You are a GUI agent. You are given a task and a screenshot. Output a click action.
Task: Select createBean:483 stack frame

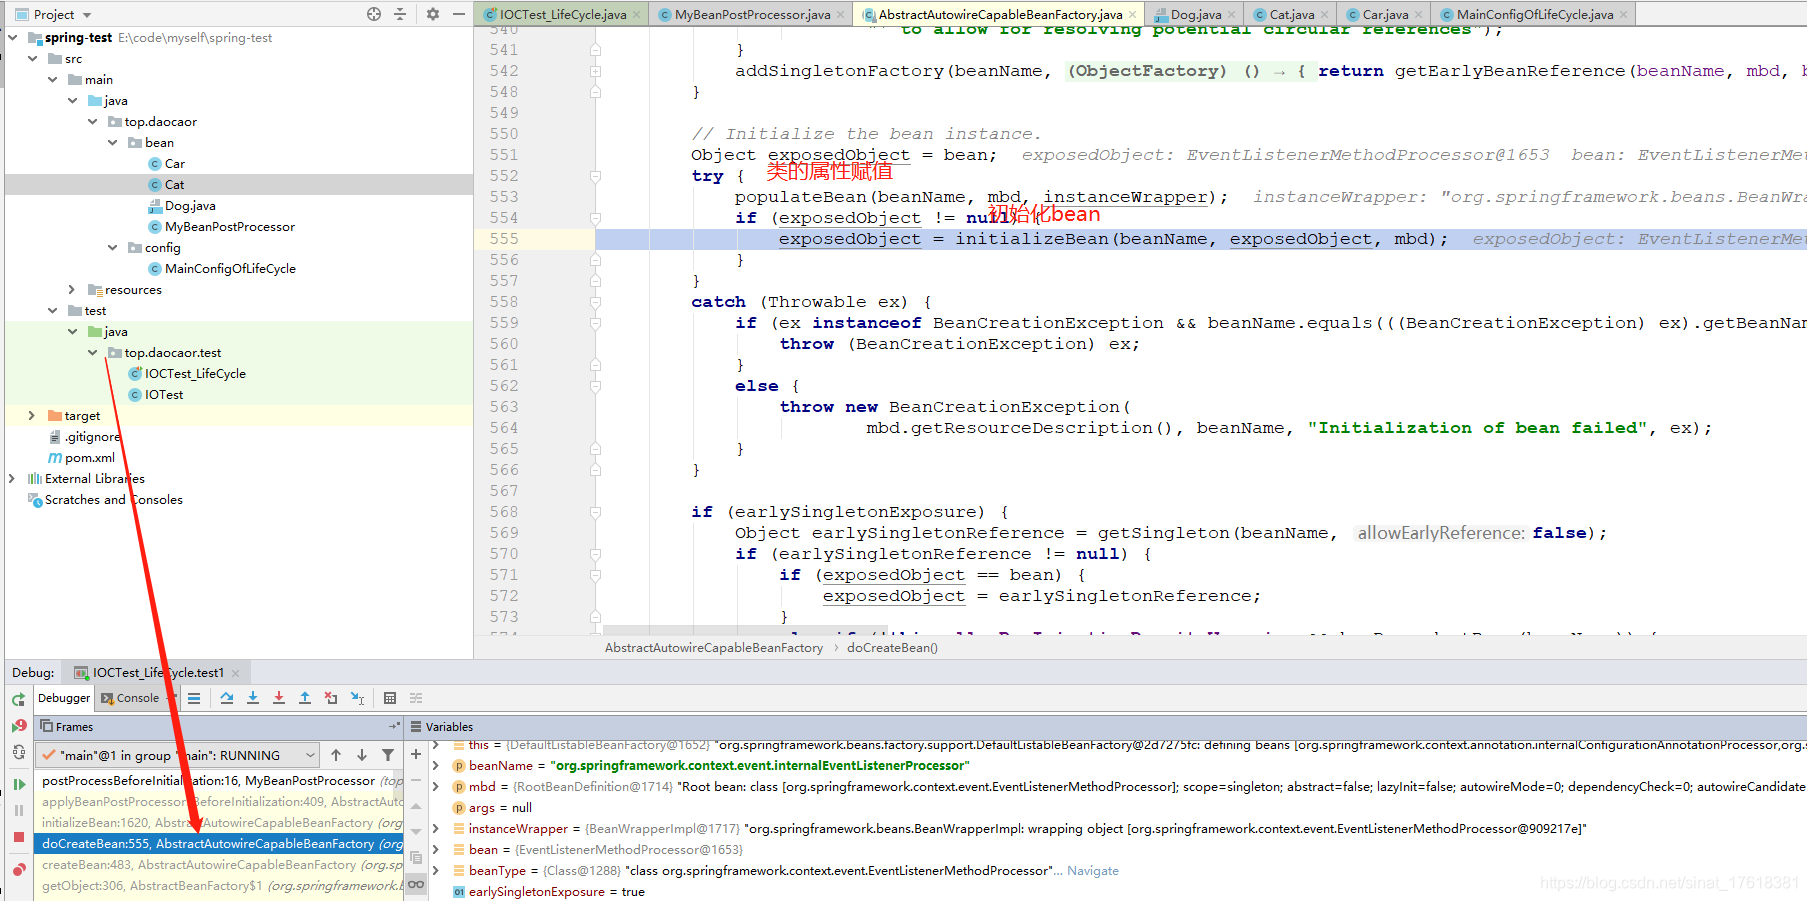click(219, 865)
